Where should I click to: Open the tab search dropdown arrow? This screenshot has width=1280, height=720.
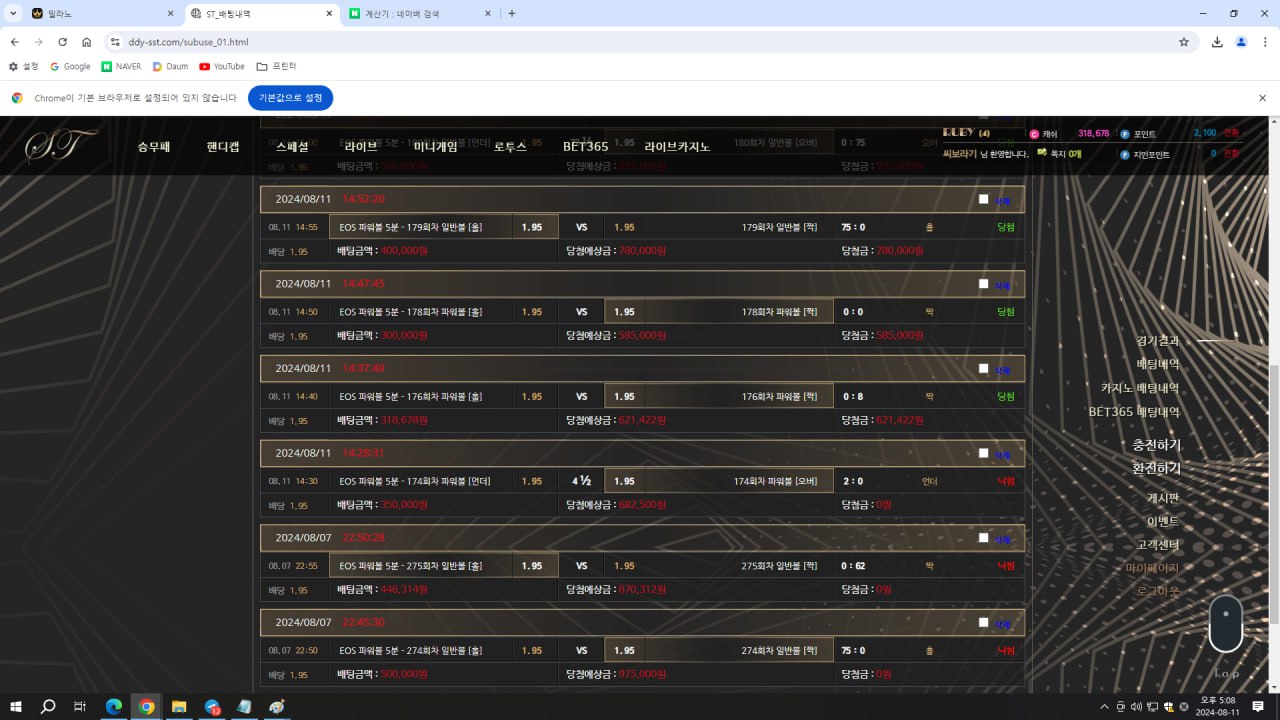(x=13, y=14)
